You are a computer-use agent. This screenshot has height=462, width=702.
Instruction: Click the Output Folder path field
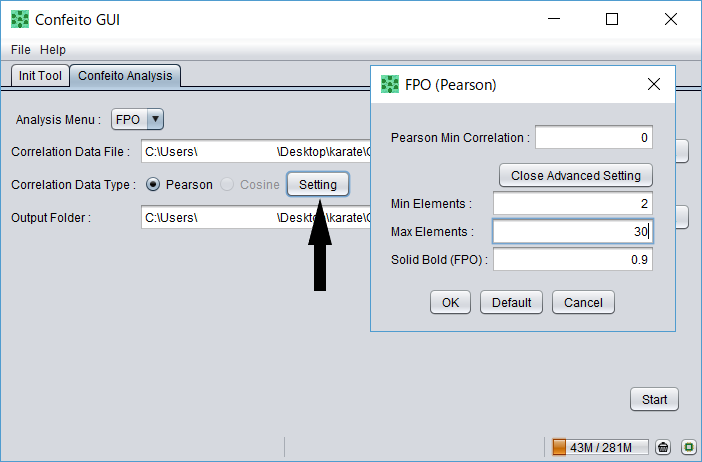pyautogui.click(x=256, y=218)
